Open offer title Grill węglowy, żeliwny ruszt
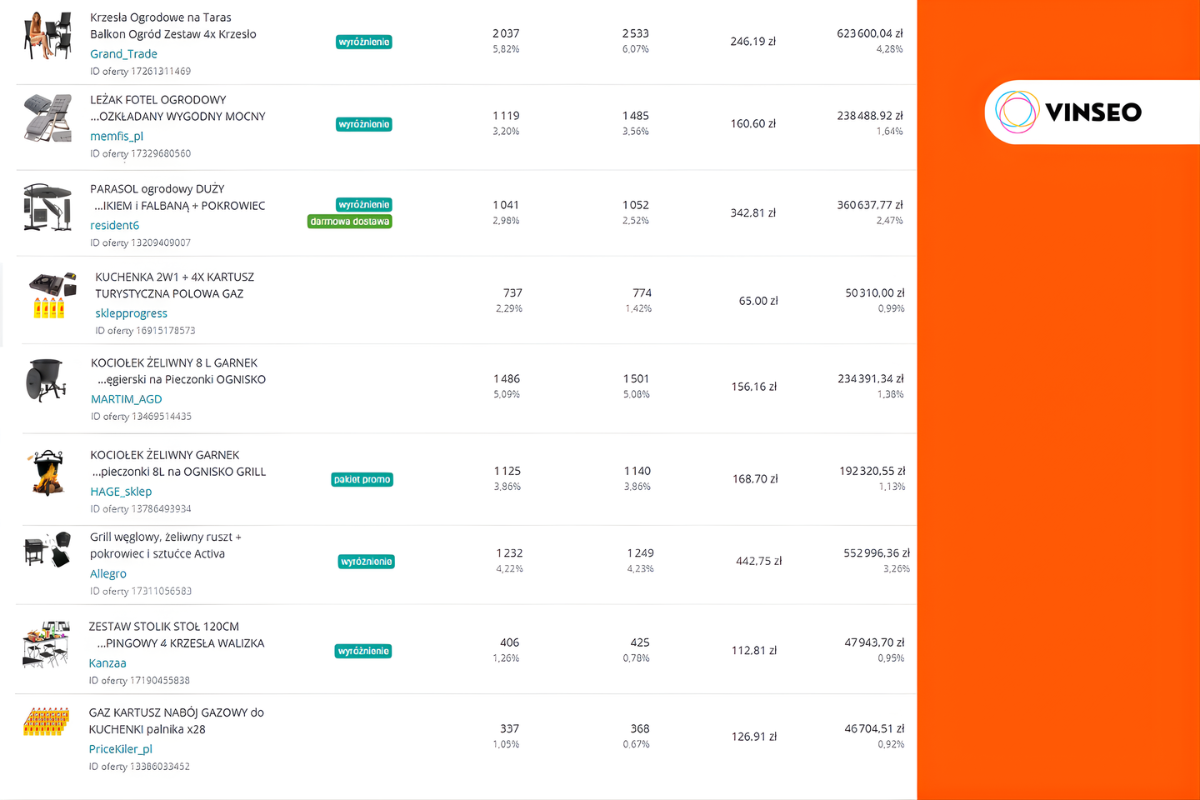 (x=166, y=545)
